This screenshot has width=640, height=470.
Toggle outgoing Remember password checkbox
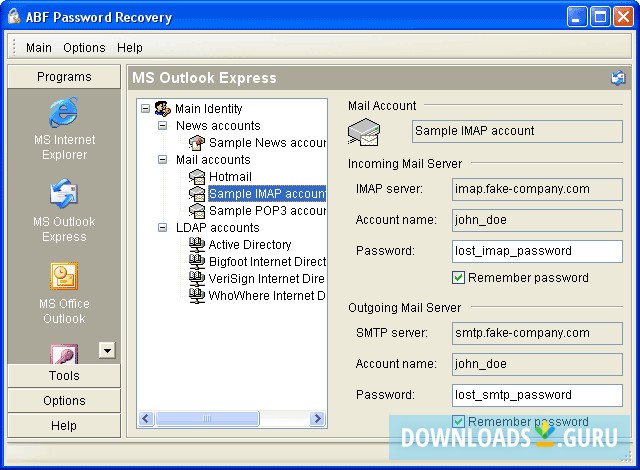(458, 421)
